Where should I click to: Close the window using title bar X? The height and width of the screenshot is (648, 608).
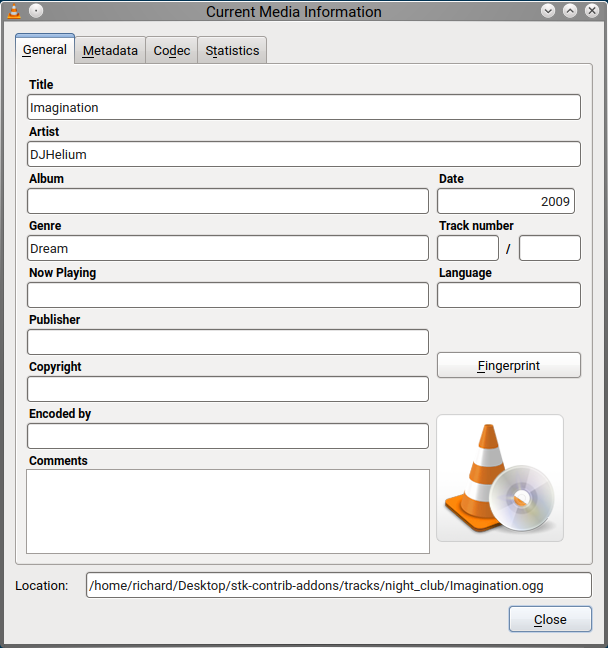592,12
